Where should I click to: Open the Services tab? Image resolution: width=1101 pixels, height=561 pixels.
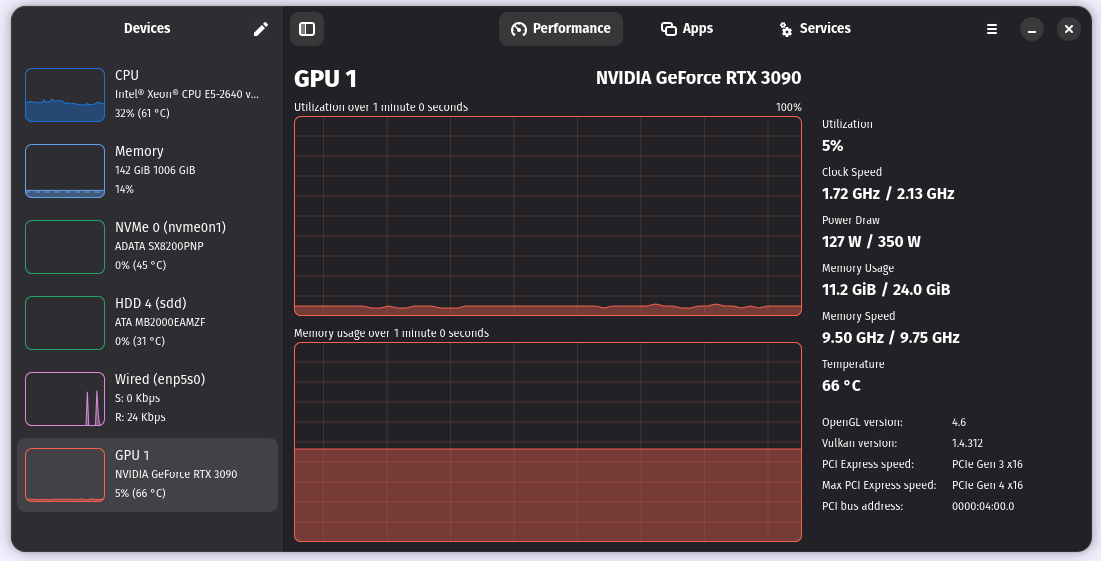[x=815, y=29]
